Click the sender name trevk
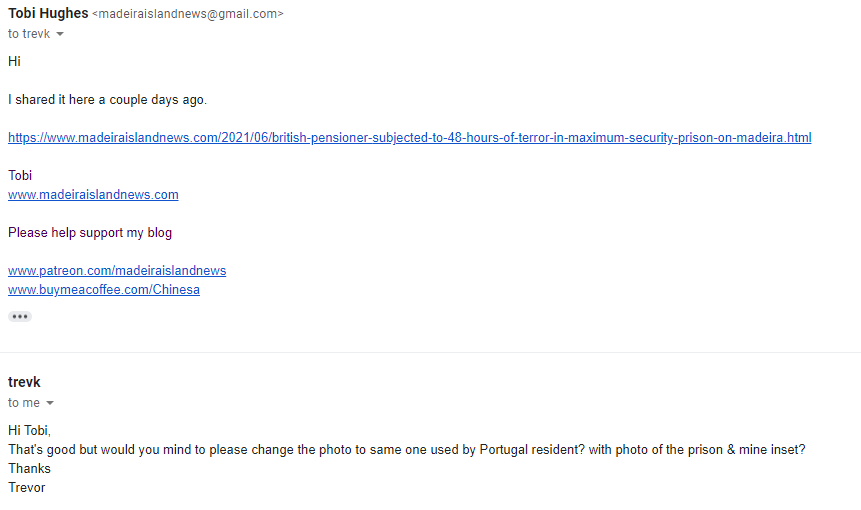Screen dimensions: 861x510 (x=24, y=382)
